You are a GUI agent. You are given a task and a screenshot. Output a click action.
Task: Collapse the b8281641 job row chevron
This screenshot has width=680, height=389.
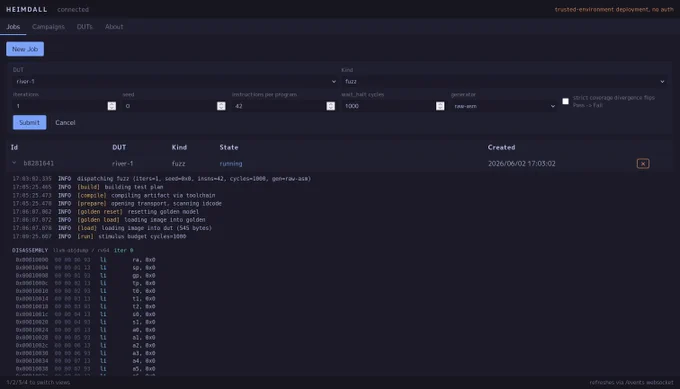pyautogui.click(x=14, y=163)
